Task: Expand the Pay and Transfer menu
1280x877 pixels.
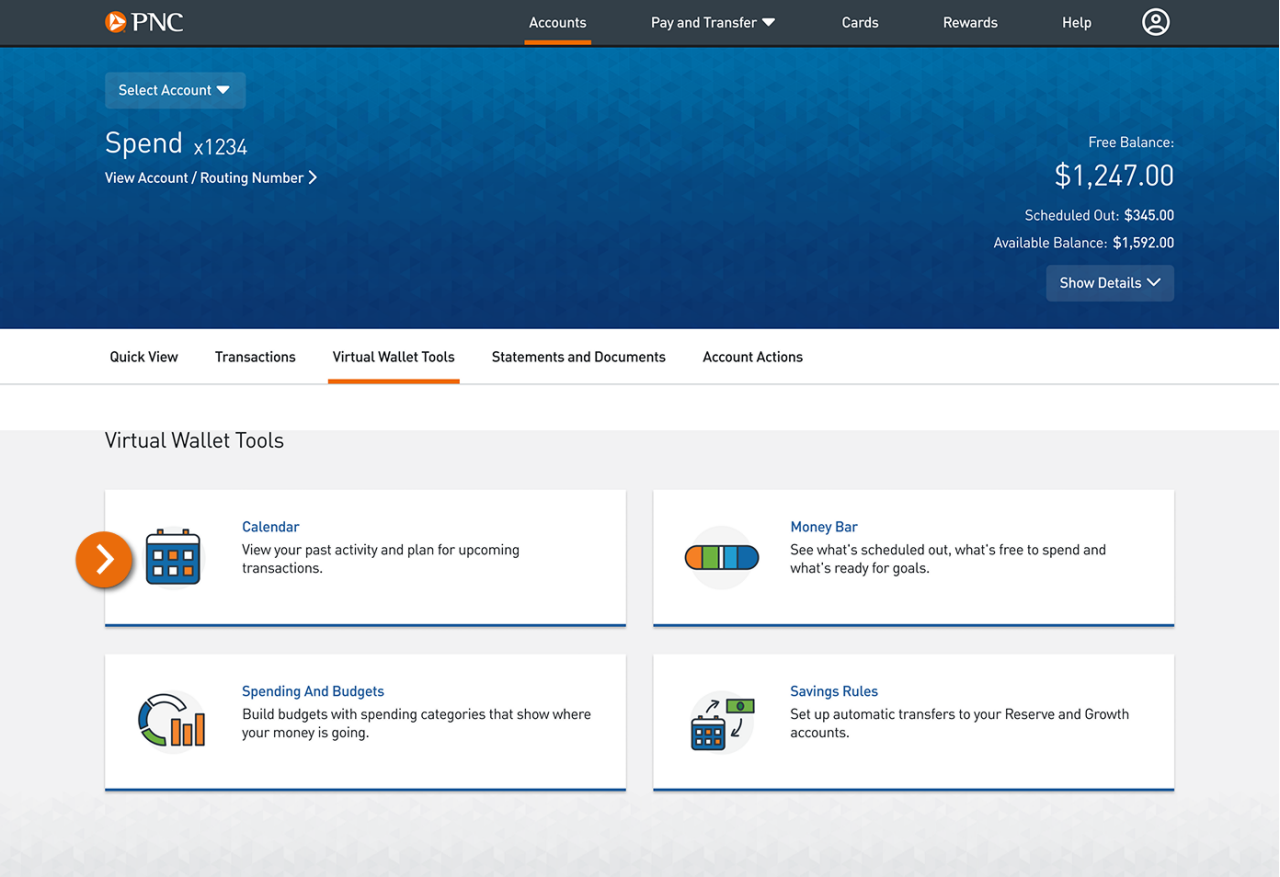Action: [x=712, y=22]
